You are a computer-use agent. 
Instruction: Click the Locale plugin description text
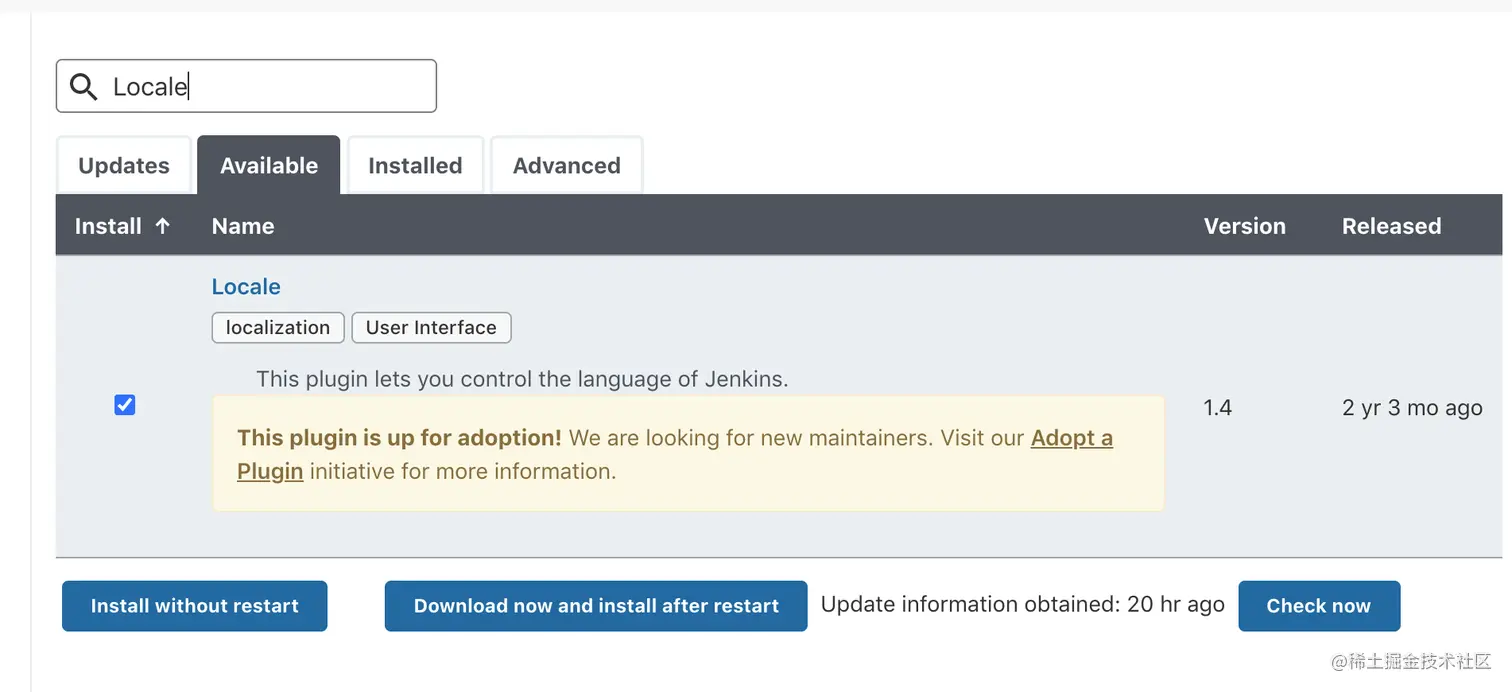pyautogui.click(x=522, y=379)
